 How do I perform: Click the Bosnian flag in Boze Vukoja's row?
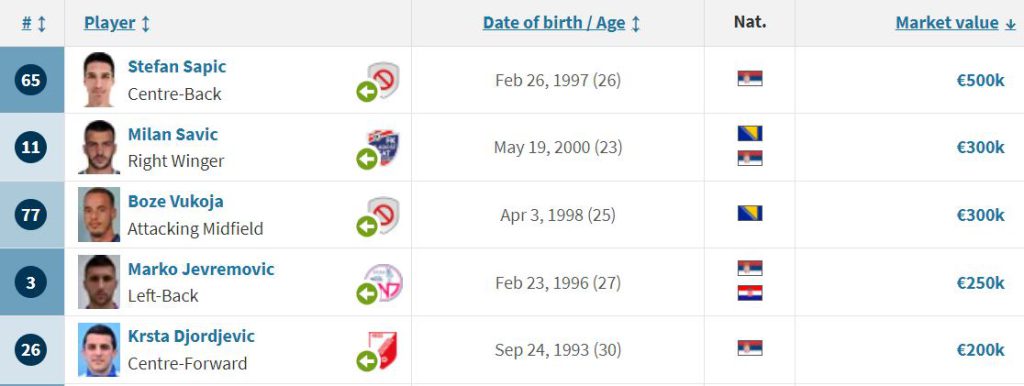point(750,213)
